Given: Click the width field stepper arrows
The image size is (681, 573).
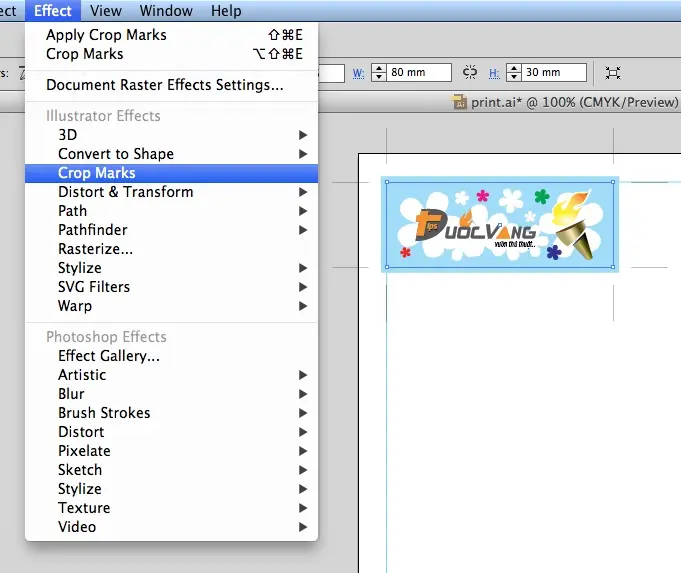Looking at the screenshot, I should (379, 73).
